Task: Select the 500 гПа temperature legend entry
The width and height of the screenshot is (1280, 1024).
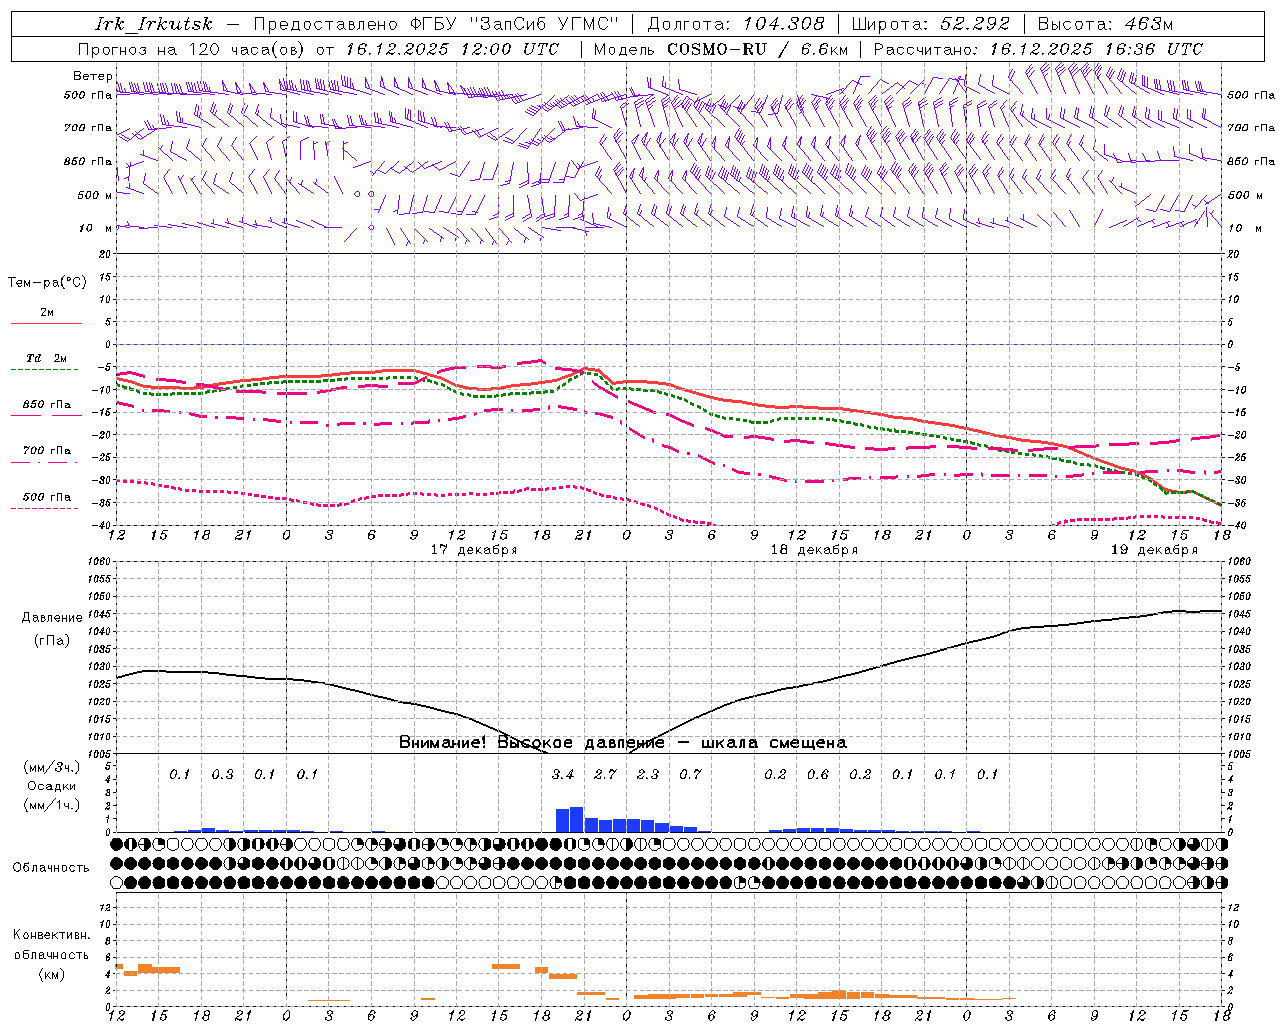Action: point(46,501)
